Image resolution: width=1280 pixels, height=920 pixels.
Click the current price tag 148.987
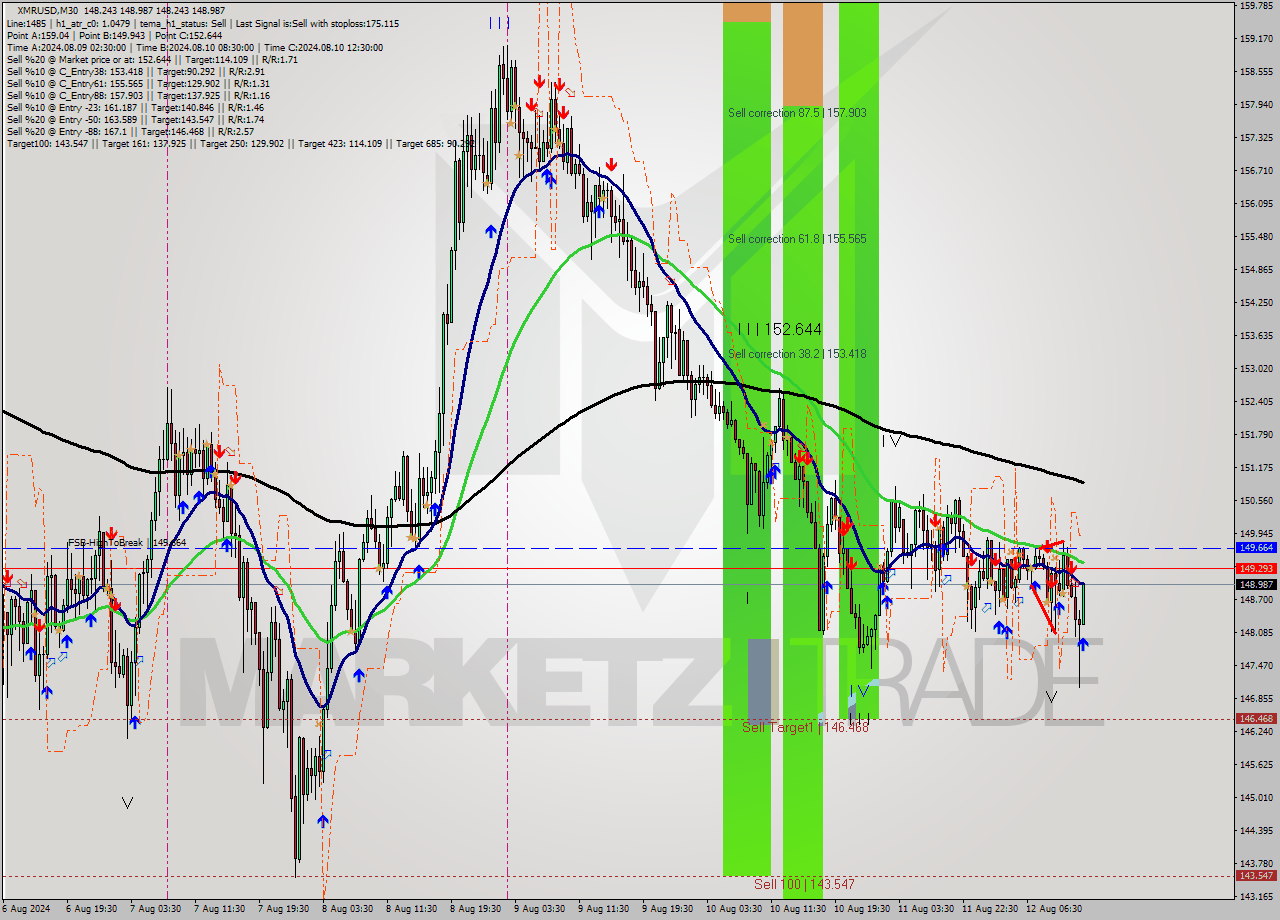[x=1256, y=584]
